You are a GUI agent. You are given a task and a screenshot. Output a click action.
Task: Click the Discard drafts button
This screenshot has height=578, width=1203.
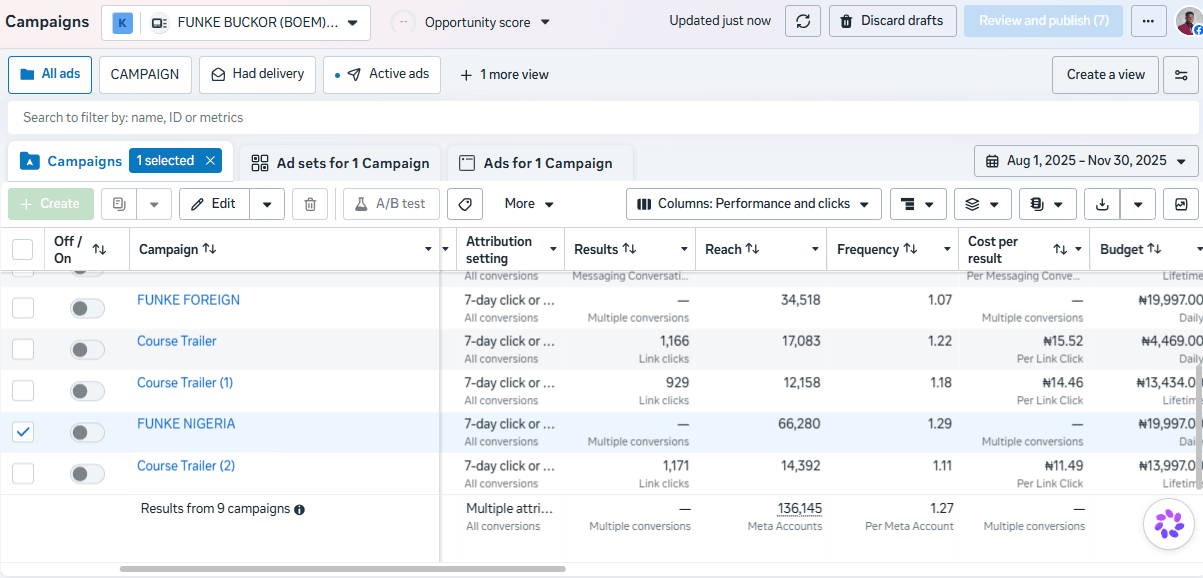(892, 21)
